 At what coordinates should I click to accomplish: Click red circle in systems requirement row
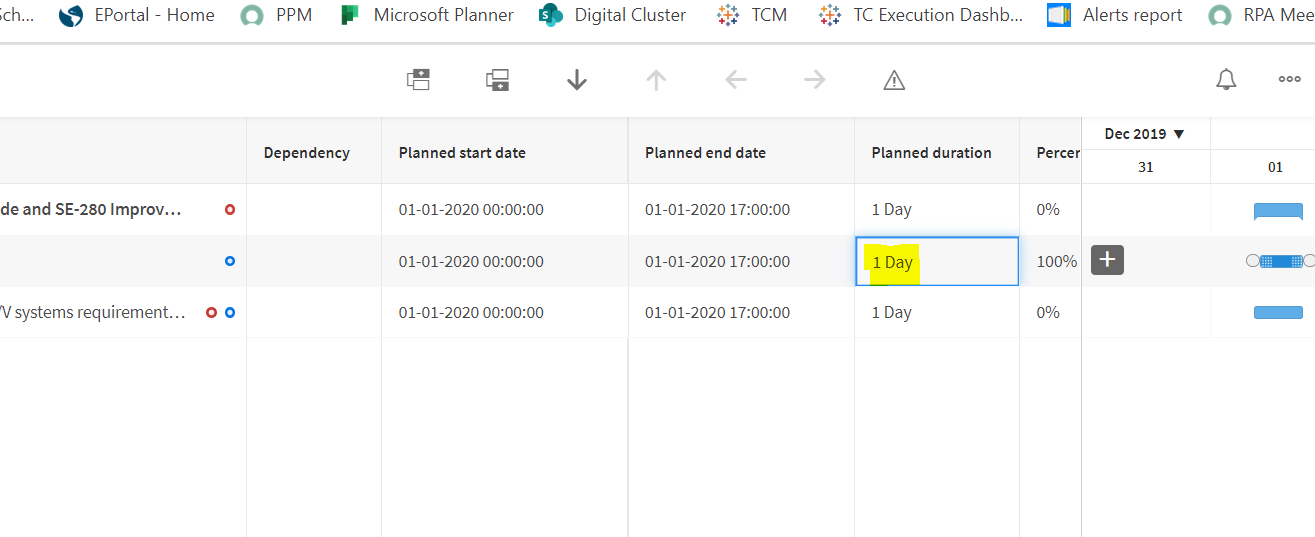211,313
